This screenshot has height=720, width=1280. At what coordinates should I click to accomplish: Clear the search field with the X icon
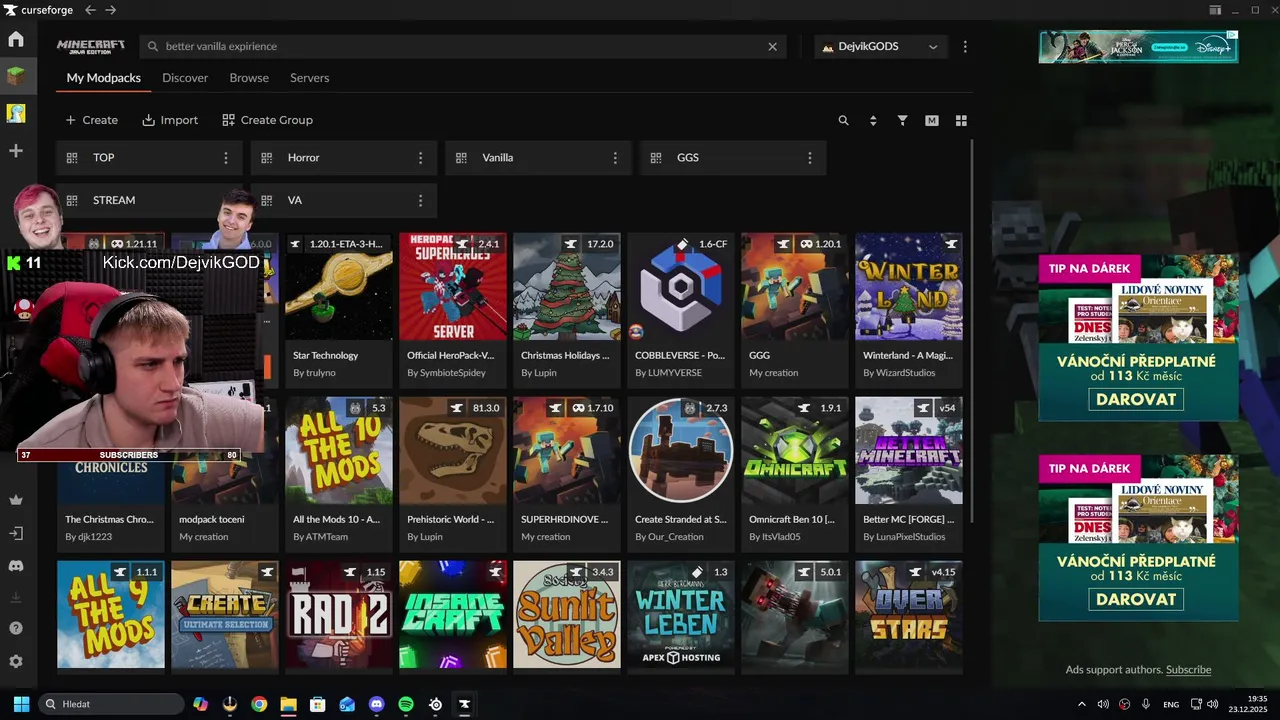(772, 46)
